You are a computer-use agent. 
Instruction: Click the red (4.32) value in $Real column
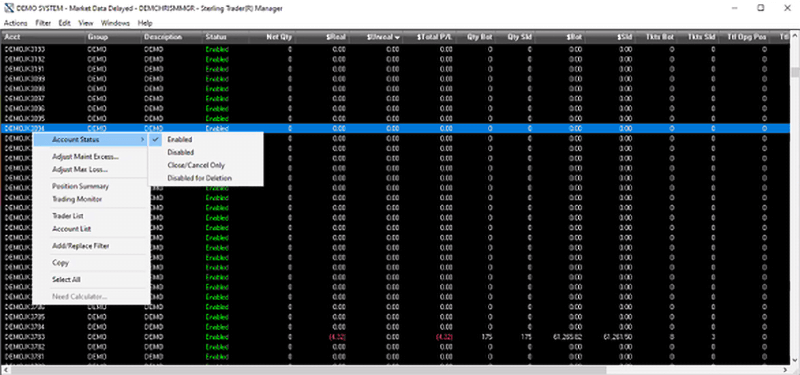337,337
